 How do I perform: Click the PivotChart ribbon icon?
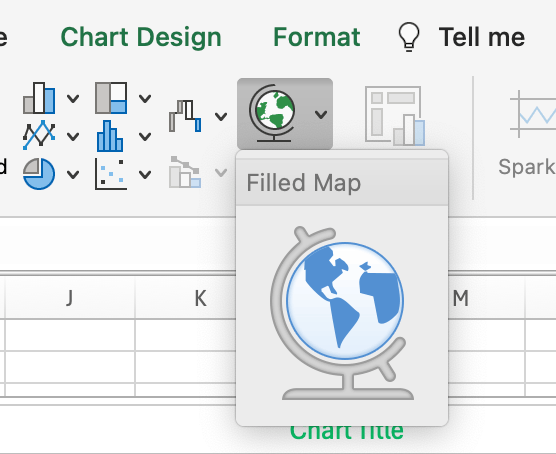click(x=395, y=116)
